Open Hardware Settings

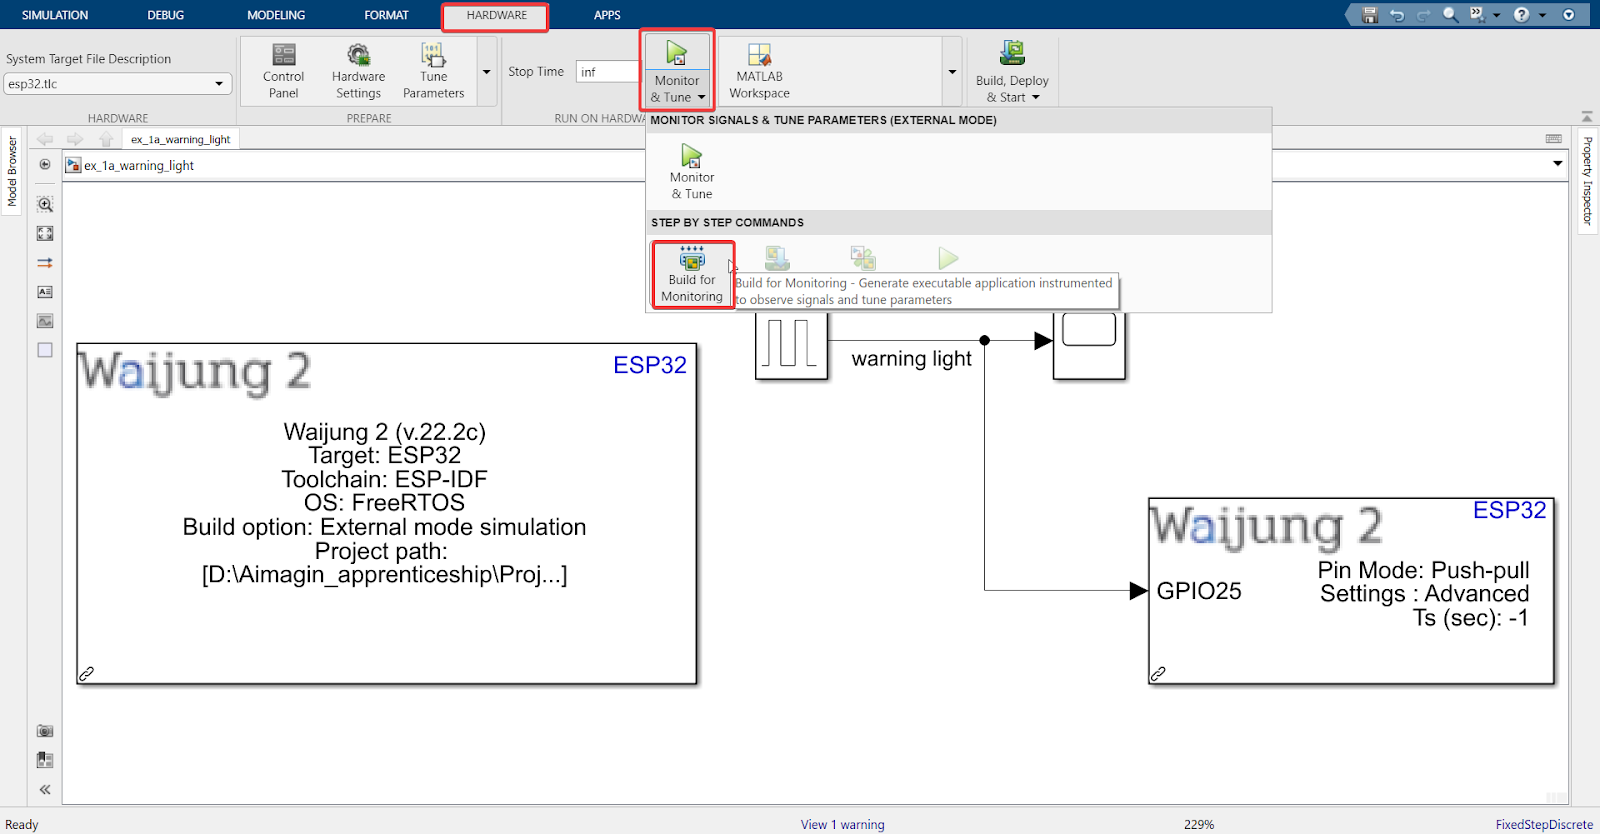[358, 71]
